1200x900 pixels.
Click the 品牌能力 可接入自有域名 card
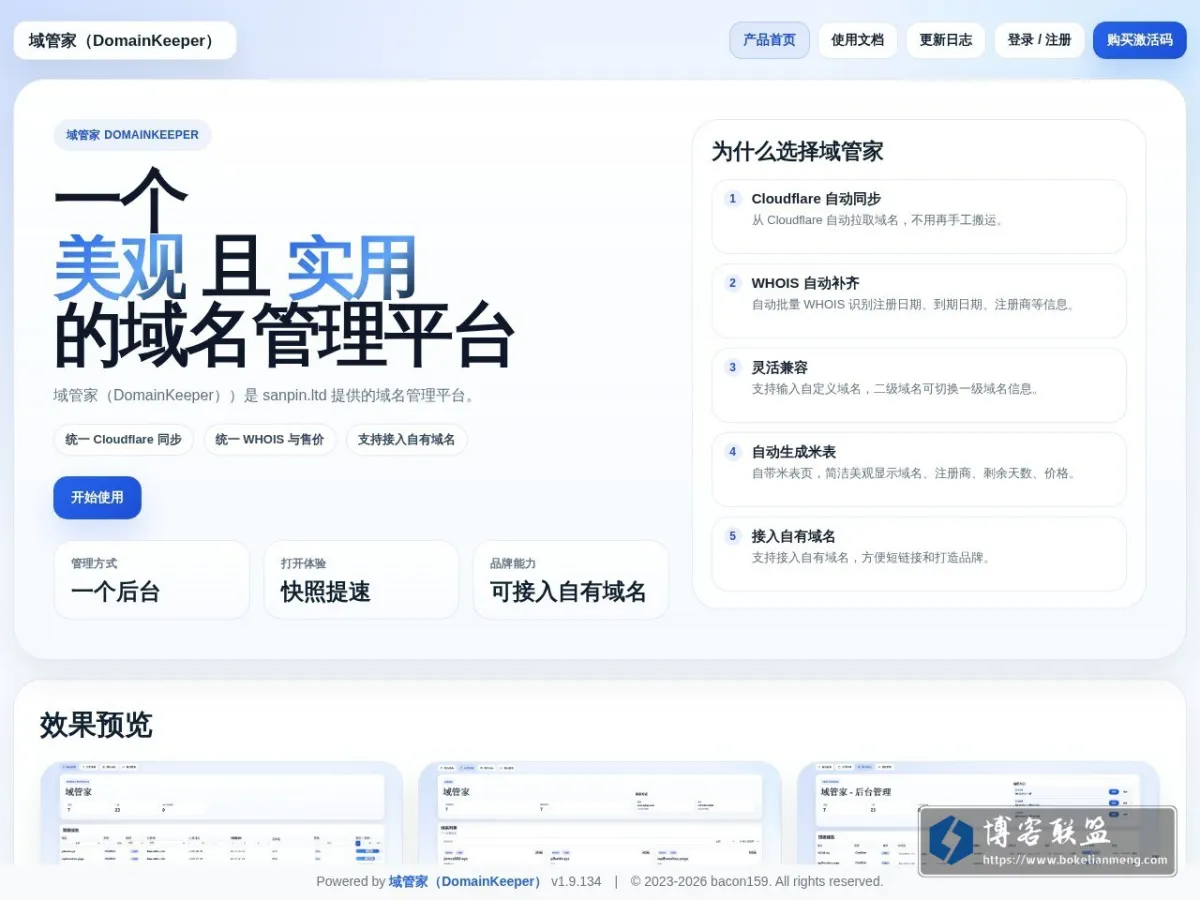click(x=571, y=580)
